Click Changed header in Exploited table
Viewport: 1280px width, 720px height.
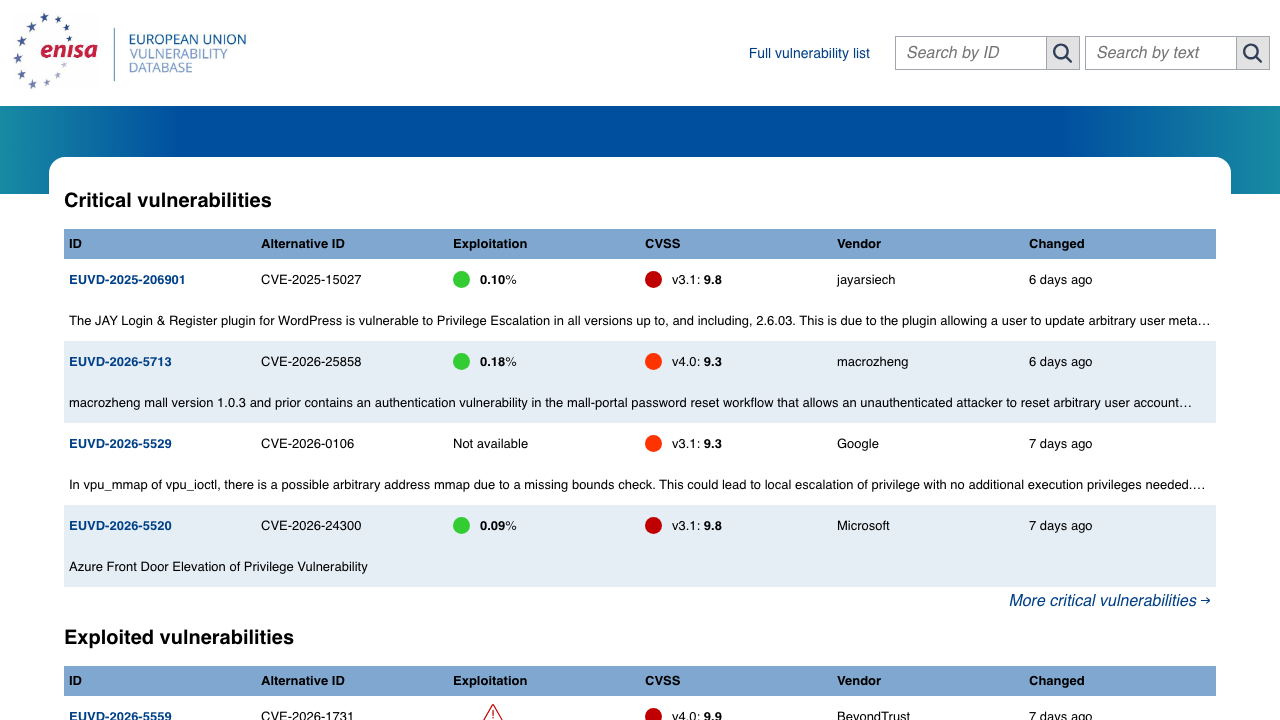pyautogui.click(x=1056, y=681)
